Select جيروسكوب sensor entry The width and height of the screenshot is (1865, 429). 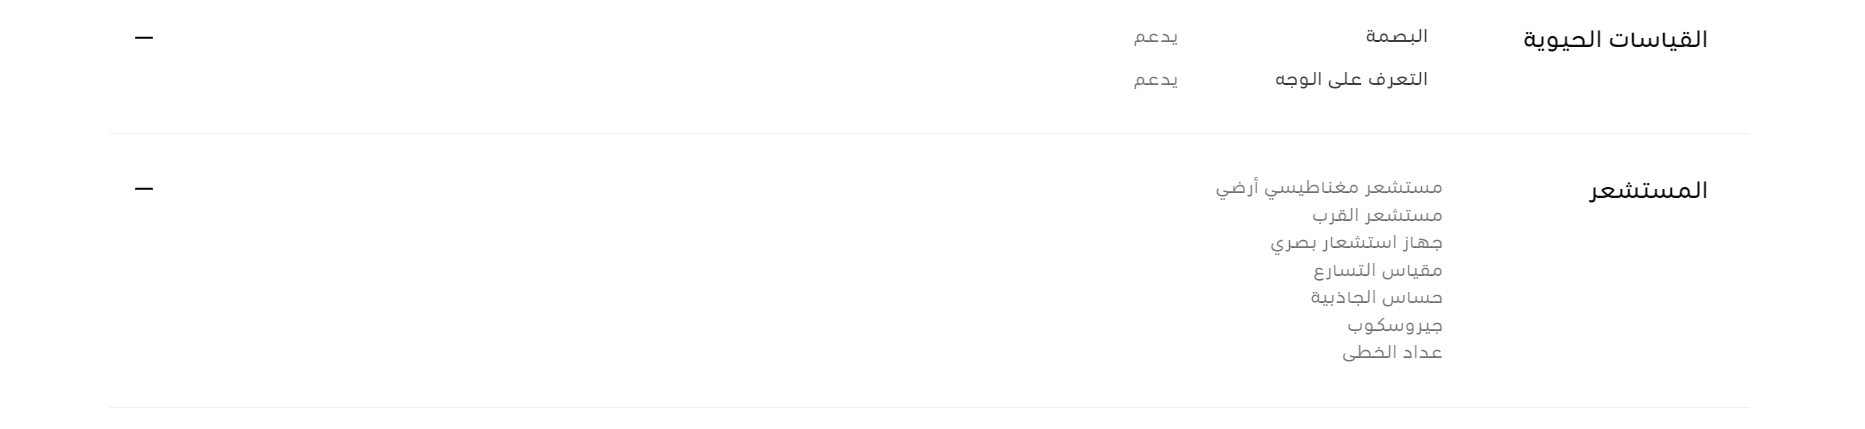(x=1395, y=325)
